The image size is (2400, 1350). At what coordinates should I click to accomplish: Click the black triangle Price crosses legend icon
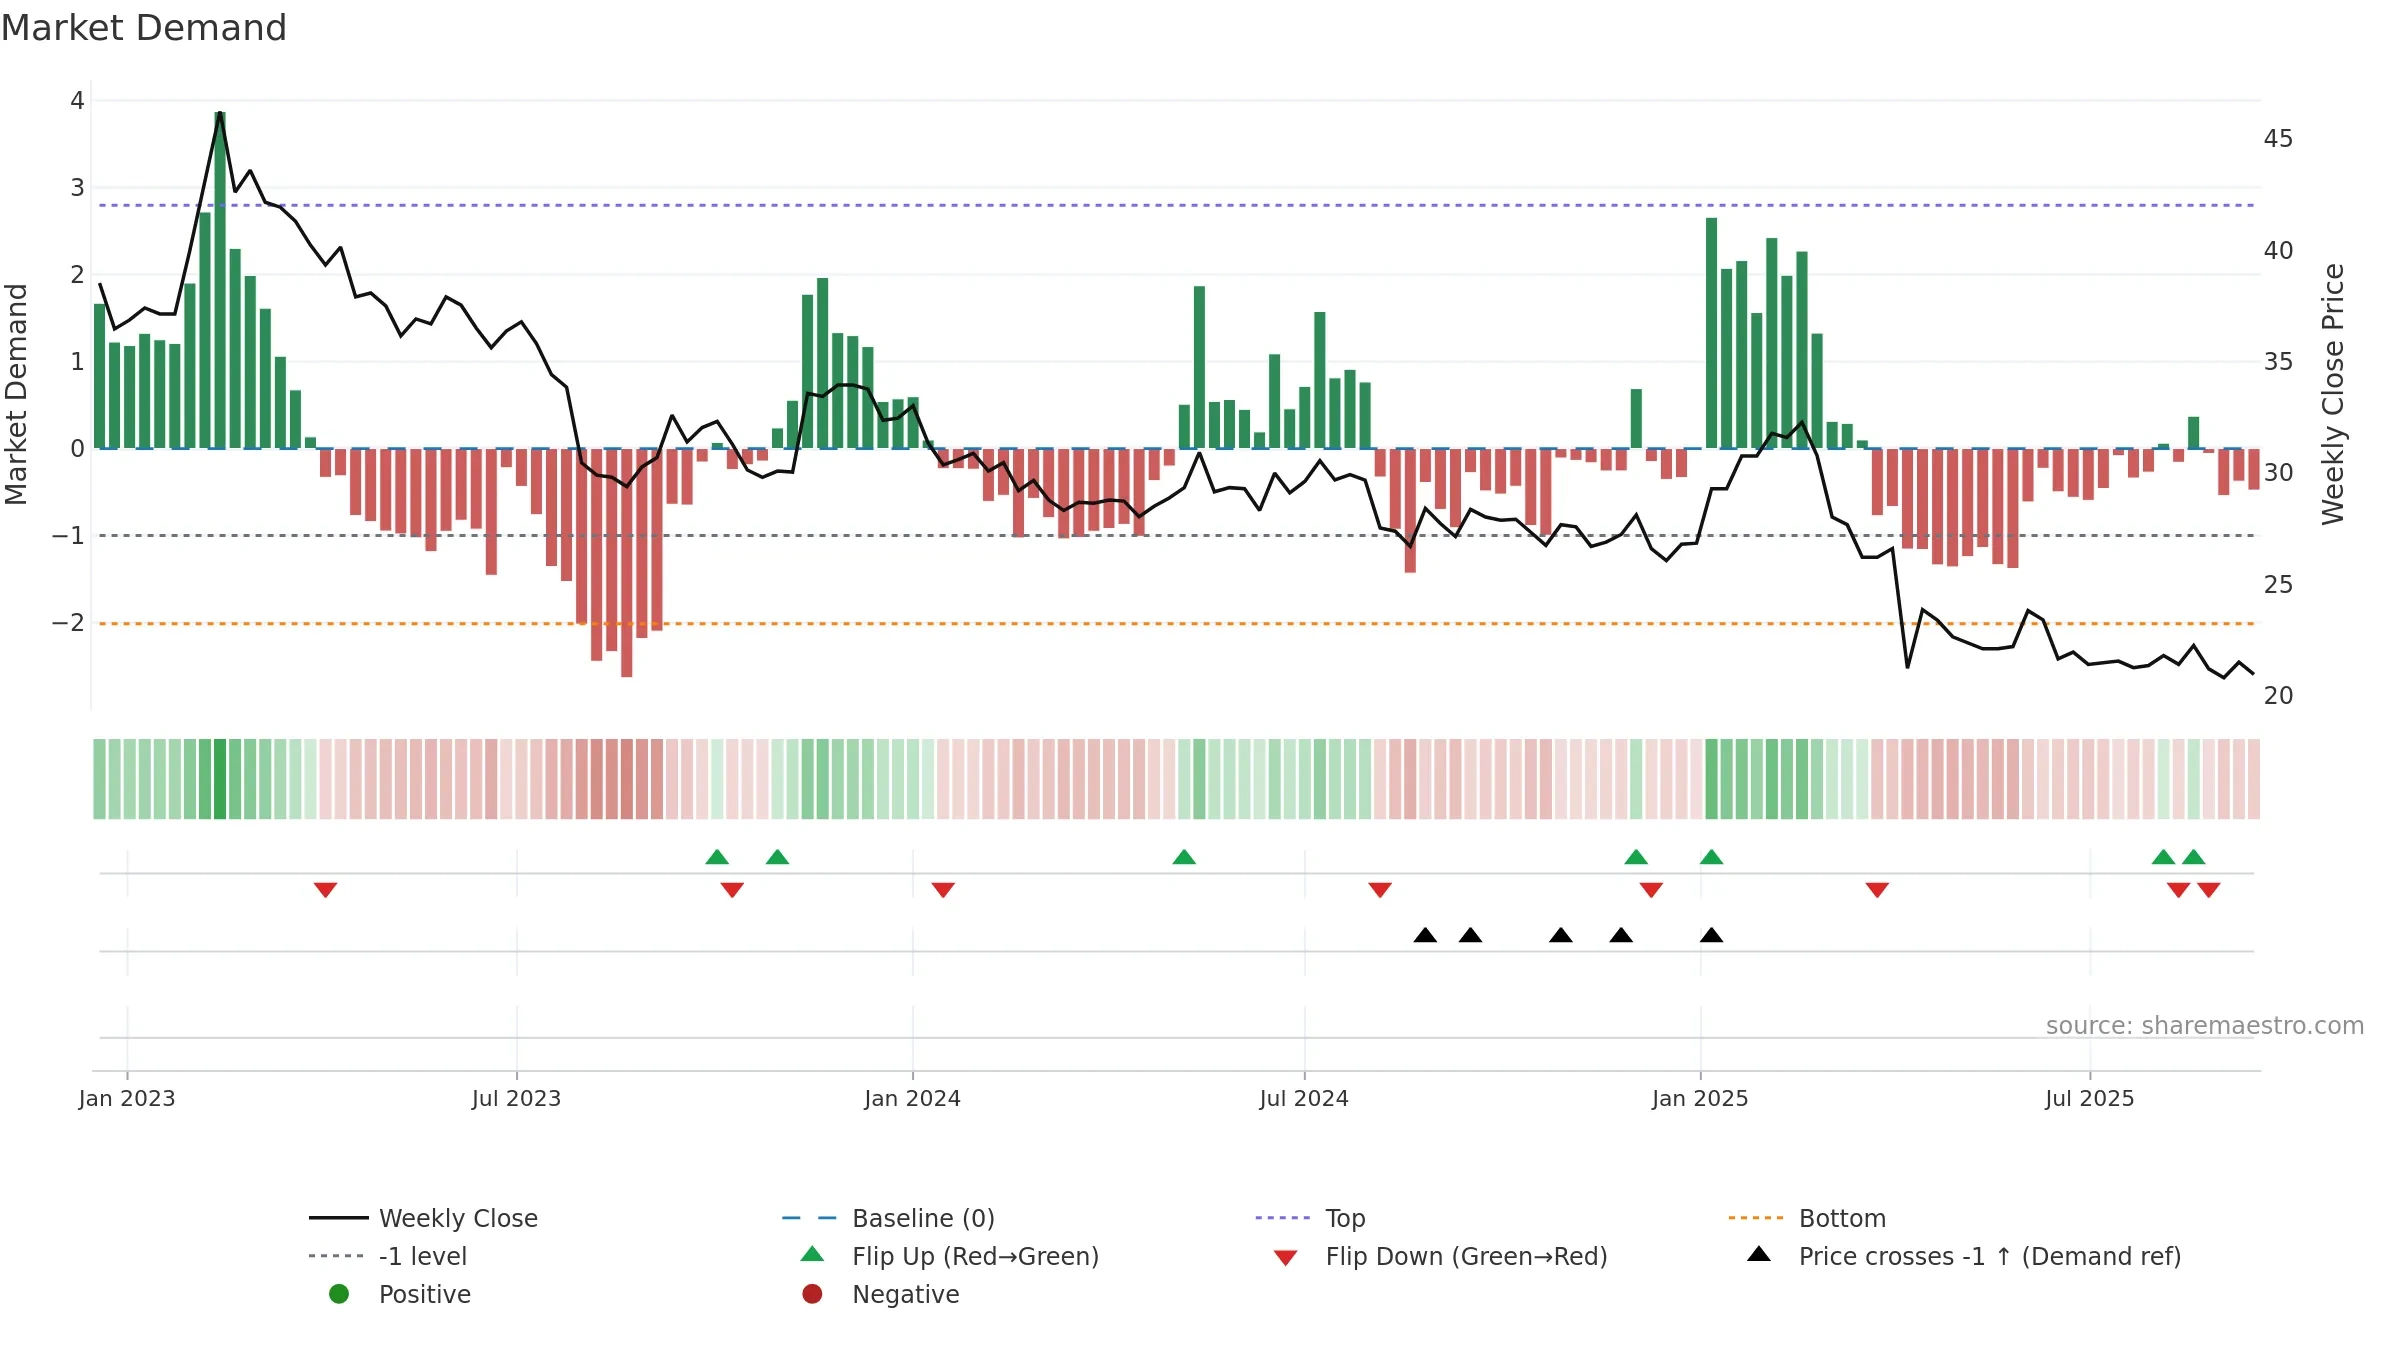1759,1254
